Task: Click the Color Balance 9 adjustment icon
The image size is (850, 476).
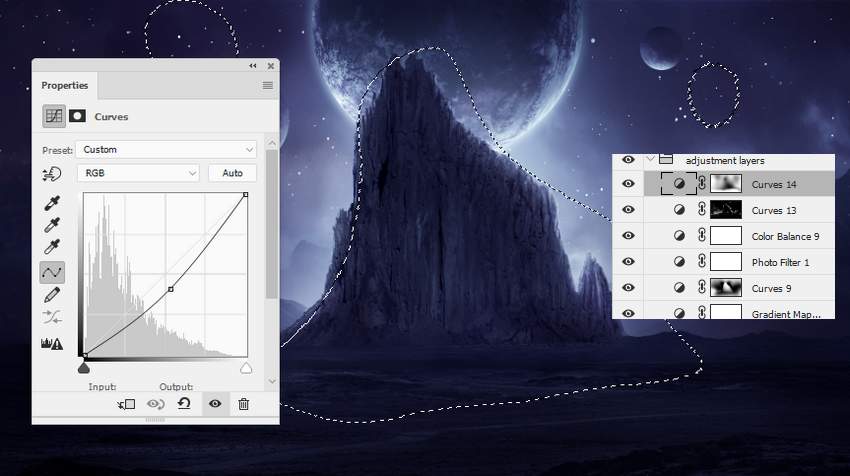Action: [x=679, y=236]
